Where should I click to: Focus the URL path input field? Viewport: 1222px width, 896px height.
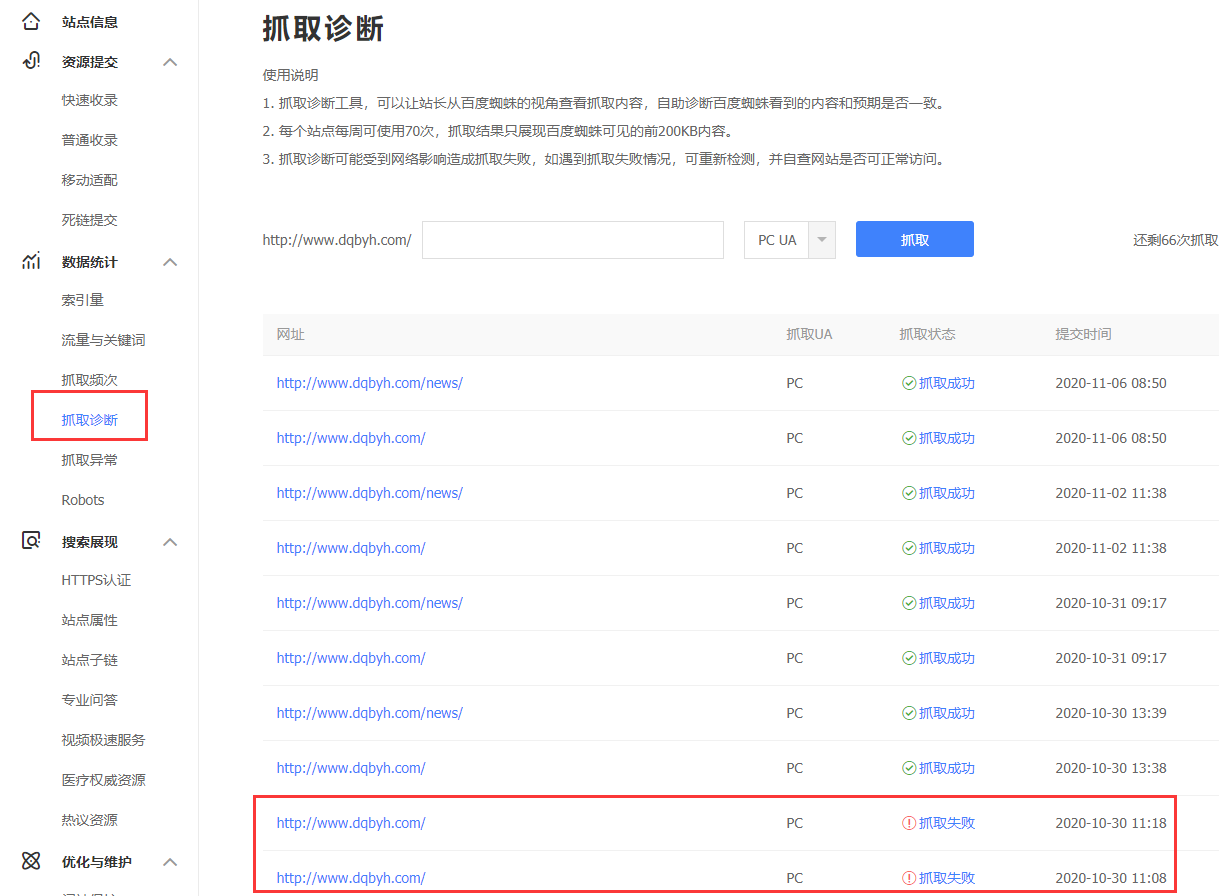click(573, 240)
